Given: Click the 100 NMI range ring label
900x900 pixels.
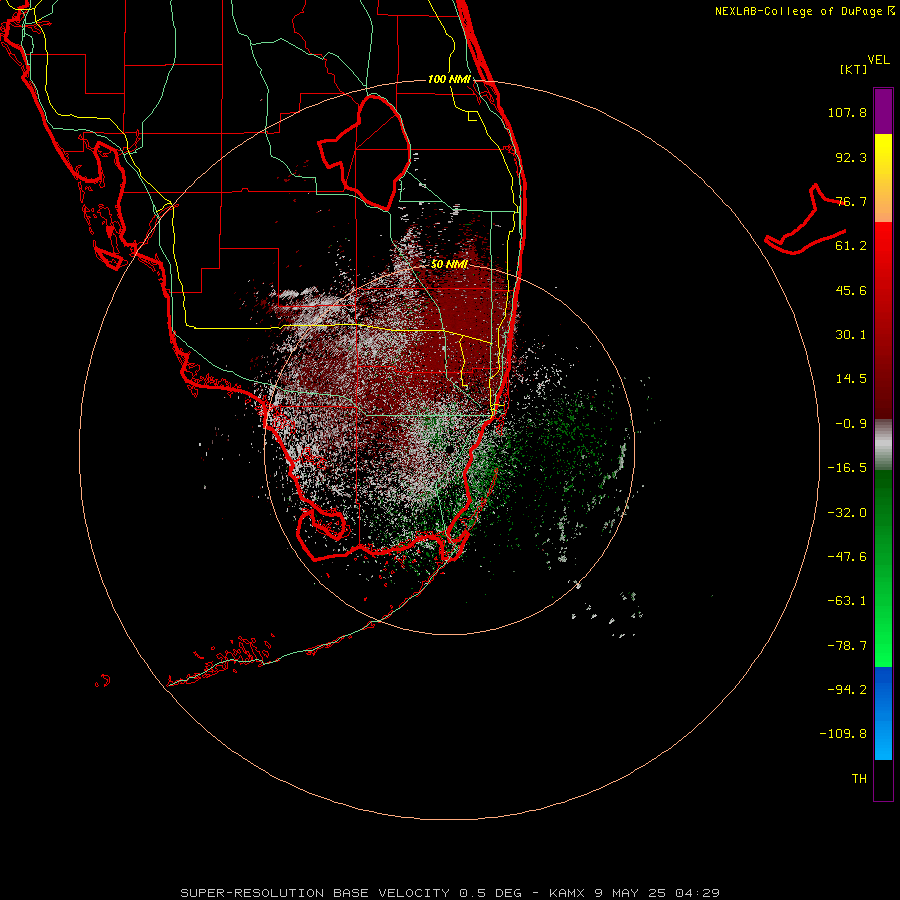Looking at the screenshot, I should pyautogui.click(x=449, y=79).
